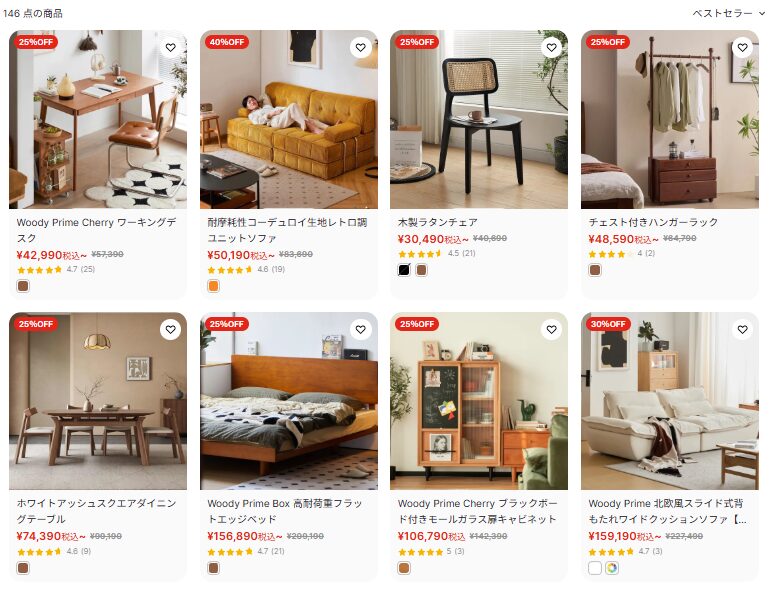The width and height of the screenshot is (775, 592).
Task: Save hanger rack with chest to favorites
Action: point(742,47)
